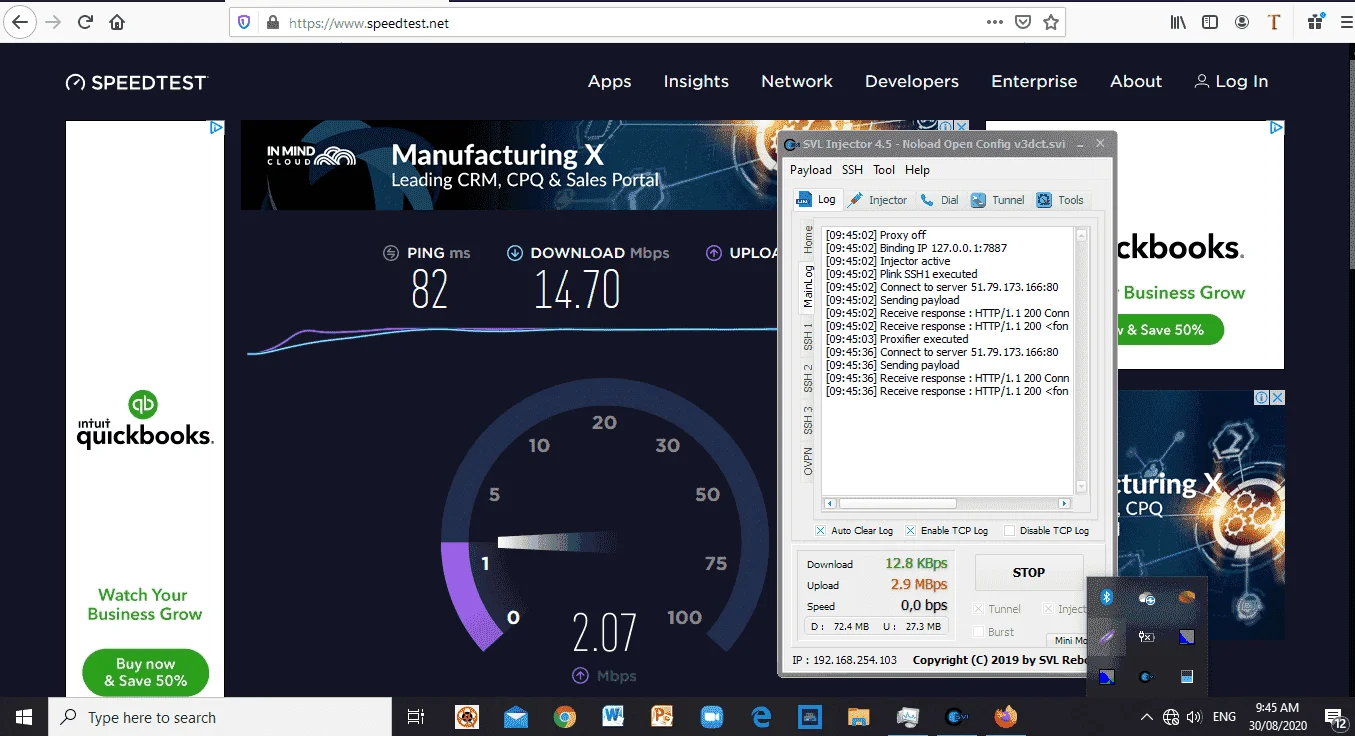Open Insights link on Speedtest

tap(696, 82)
